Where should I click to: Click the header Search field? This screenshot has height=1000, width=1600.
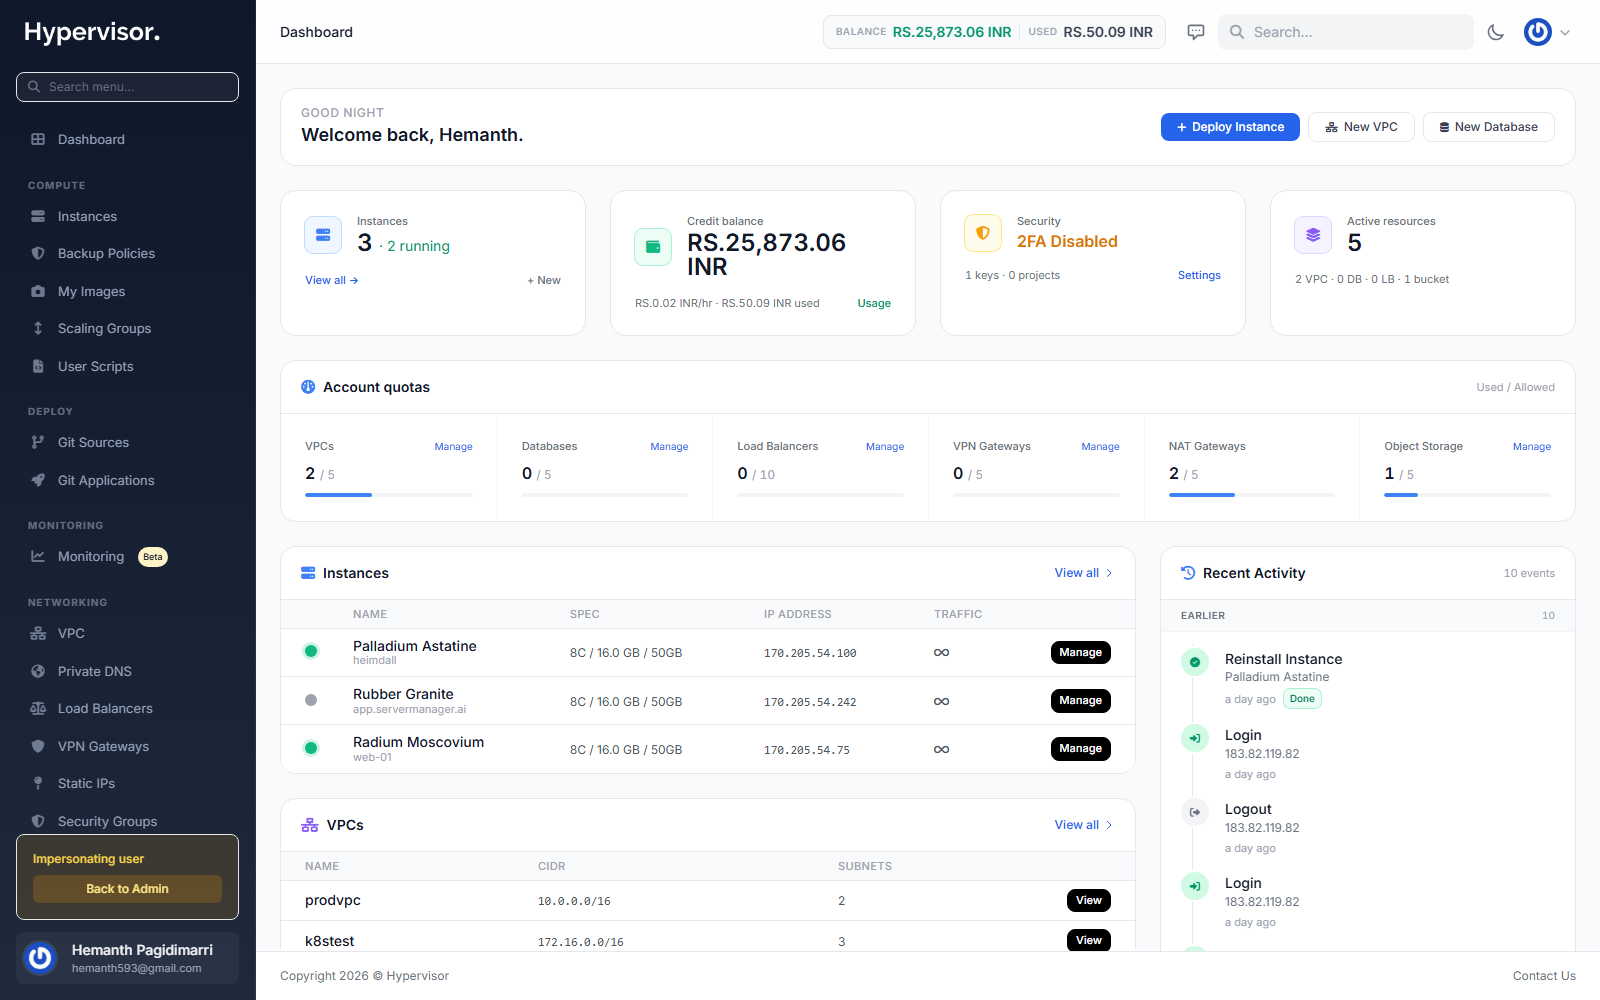coord(1346,32)
